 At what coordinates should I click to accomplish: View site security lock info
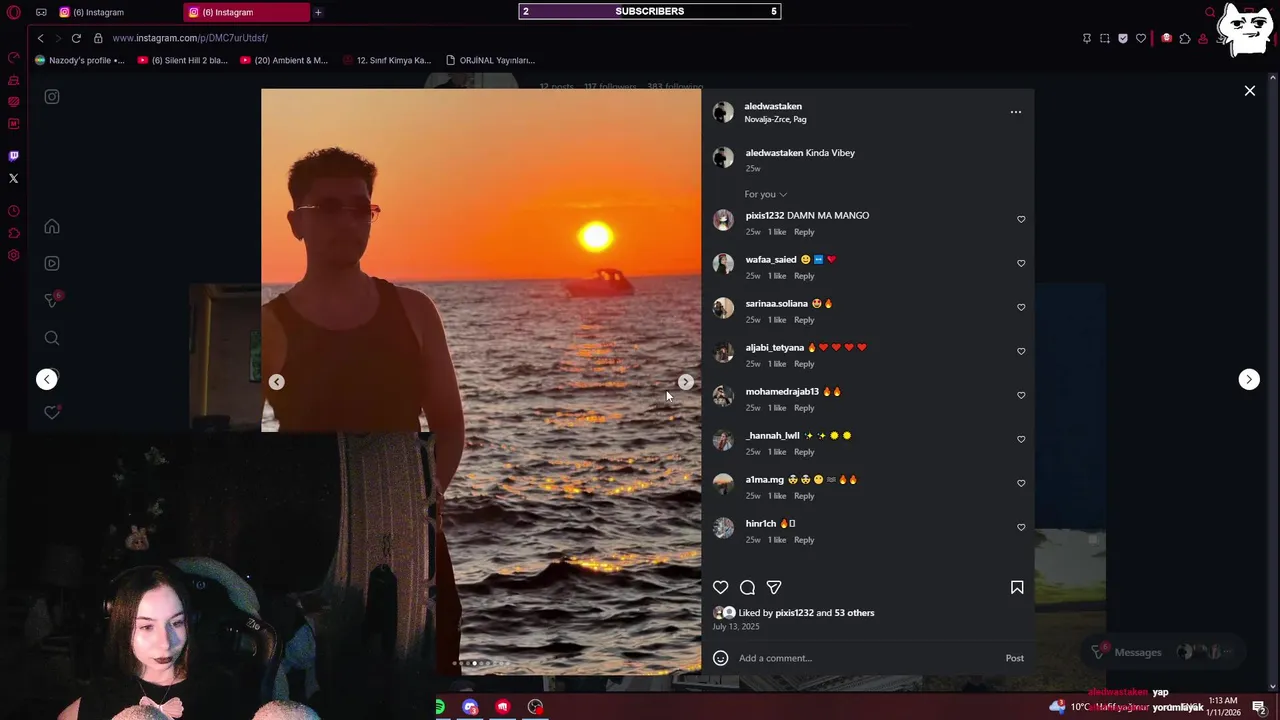(x=98, y=38)
